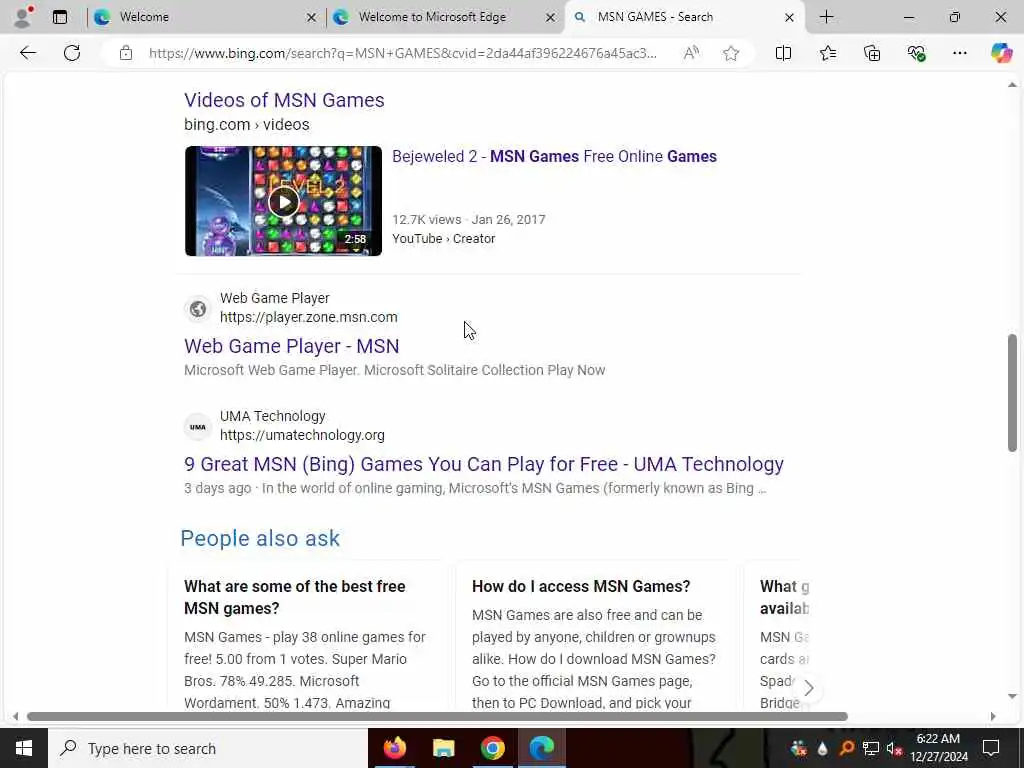Click the vertical scrollbar thumb
The height and width of the screenshot is (768, 1024).
click(x=1012, y=392)
